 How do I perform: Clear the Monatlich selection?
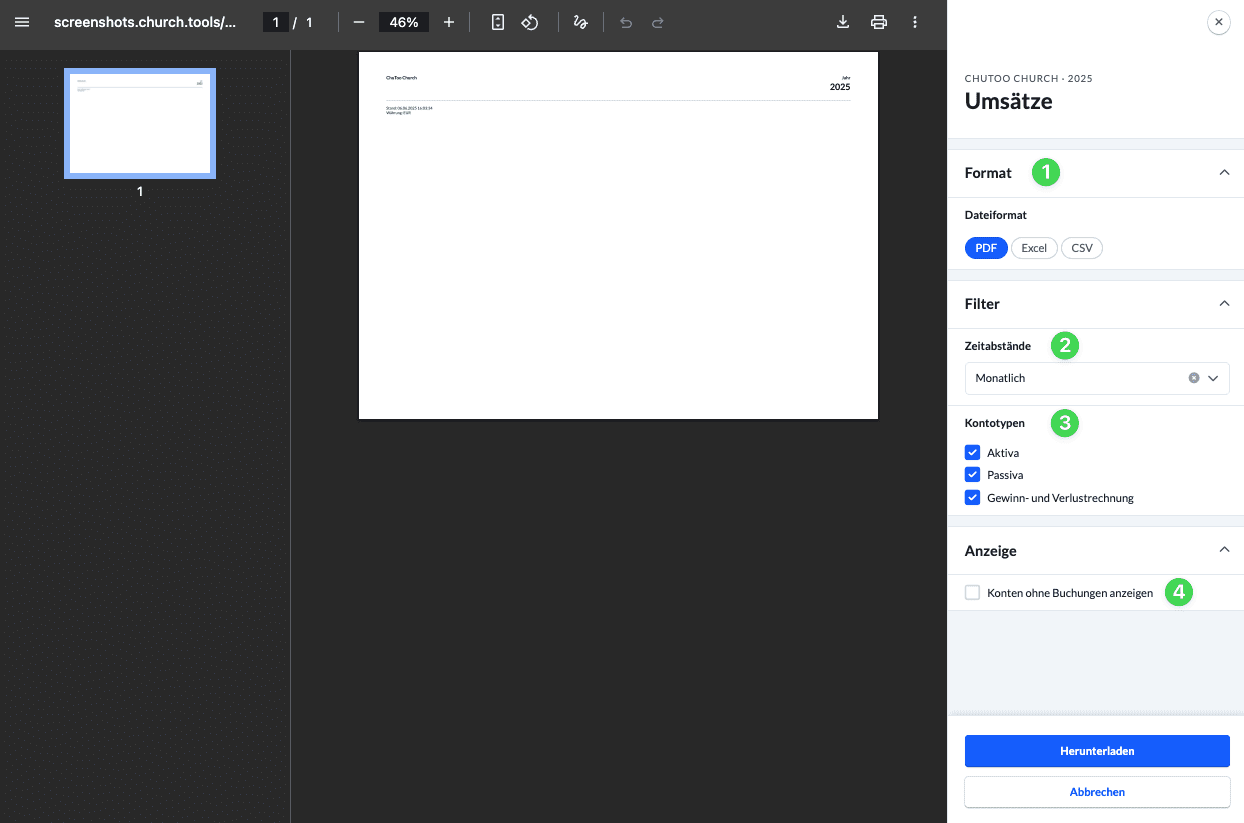pyautogui.click(x=1193, y=378)
